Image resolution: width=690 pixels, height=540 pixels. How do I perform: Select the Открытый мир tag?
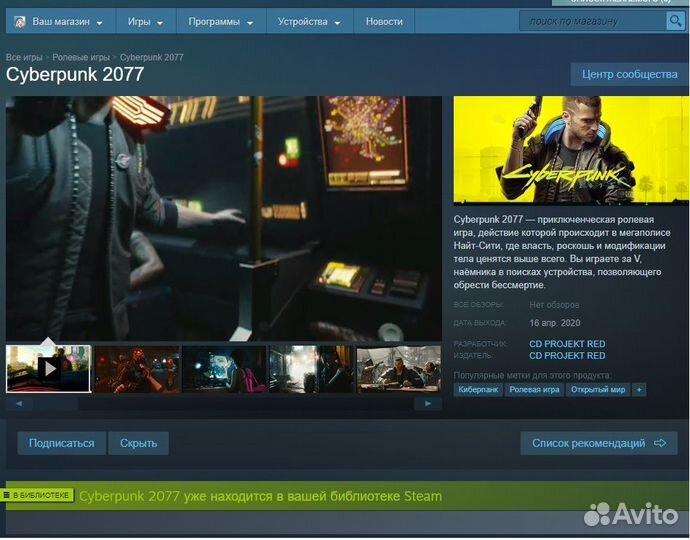click(x=598, y=389)
